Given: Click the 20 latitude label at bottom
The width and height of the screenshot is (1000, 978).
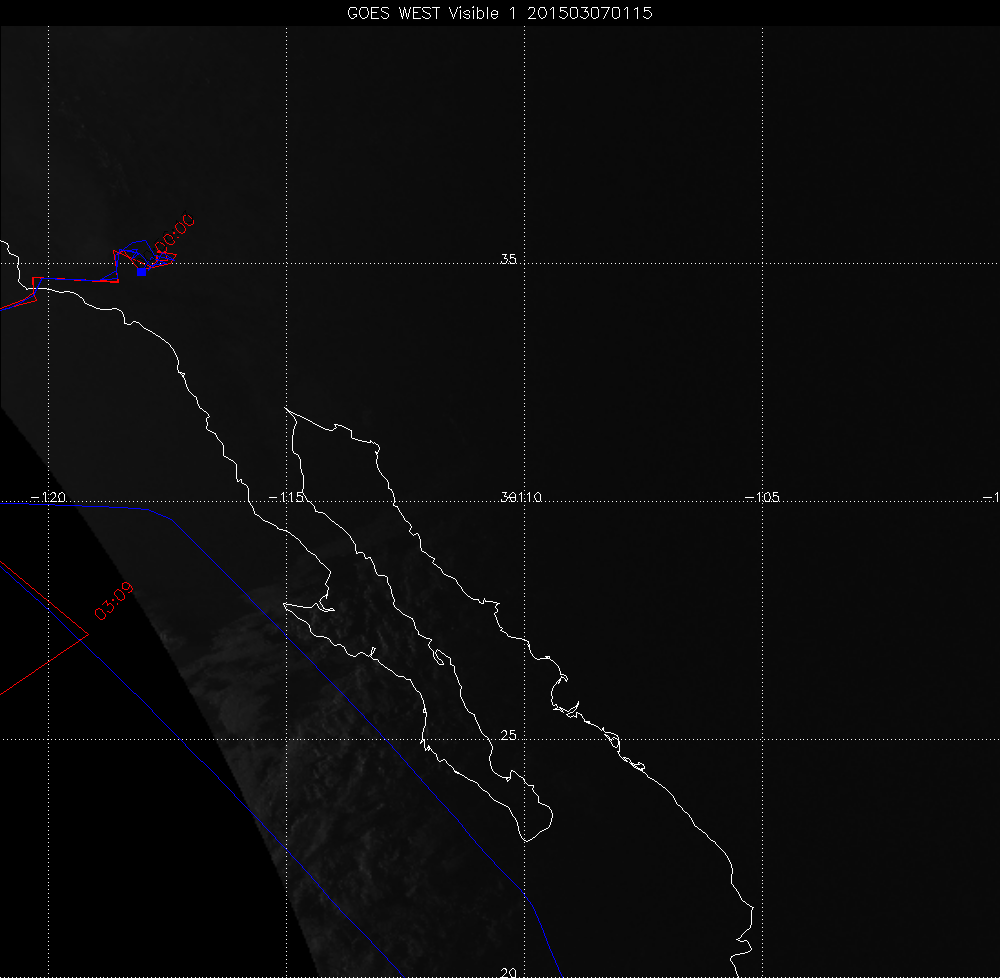Looking at the screenshot, I should (508, 972).
